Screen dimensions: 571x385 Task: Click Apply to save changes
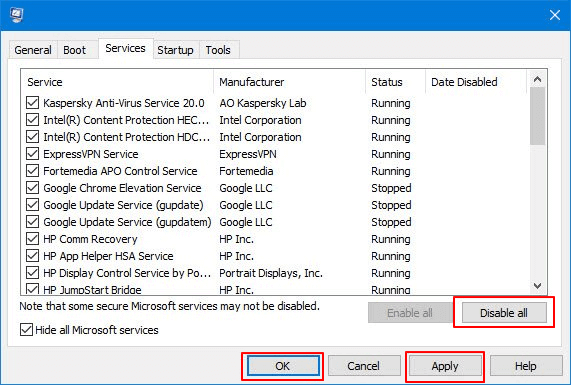click(x=445, y=366)
